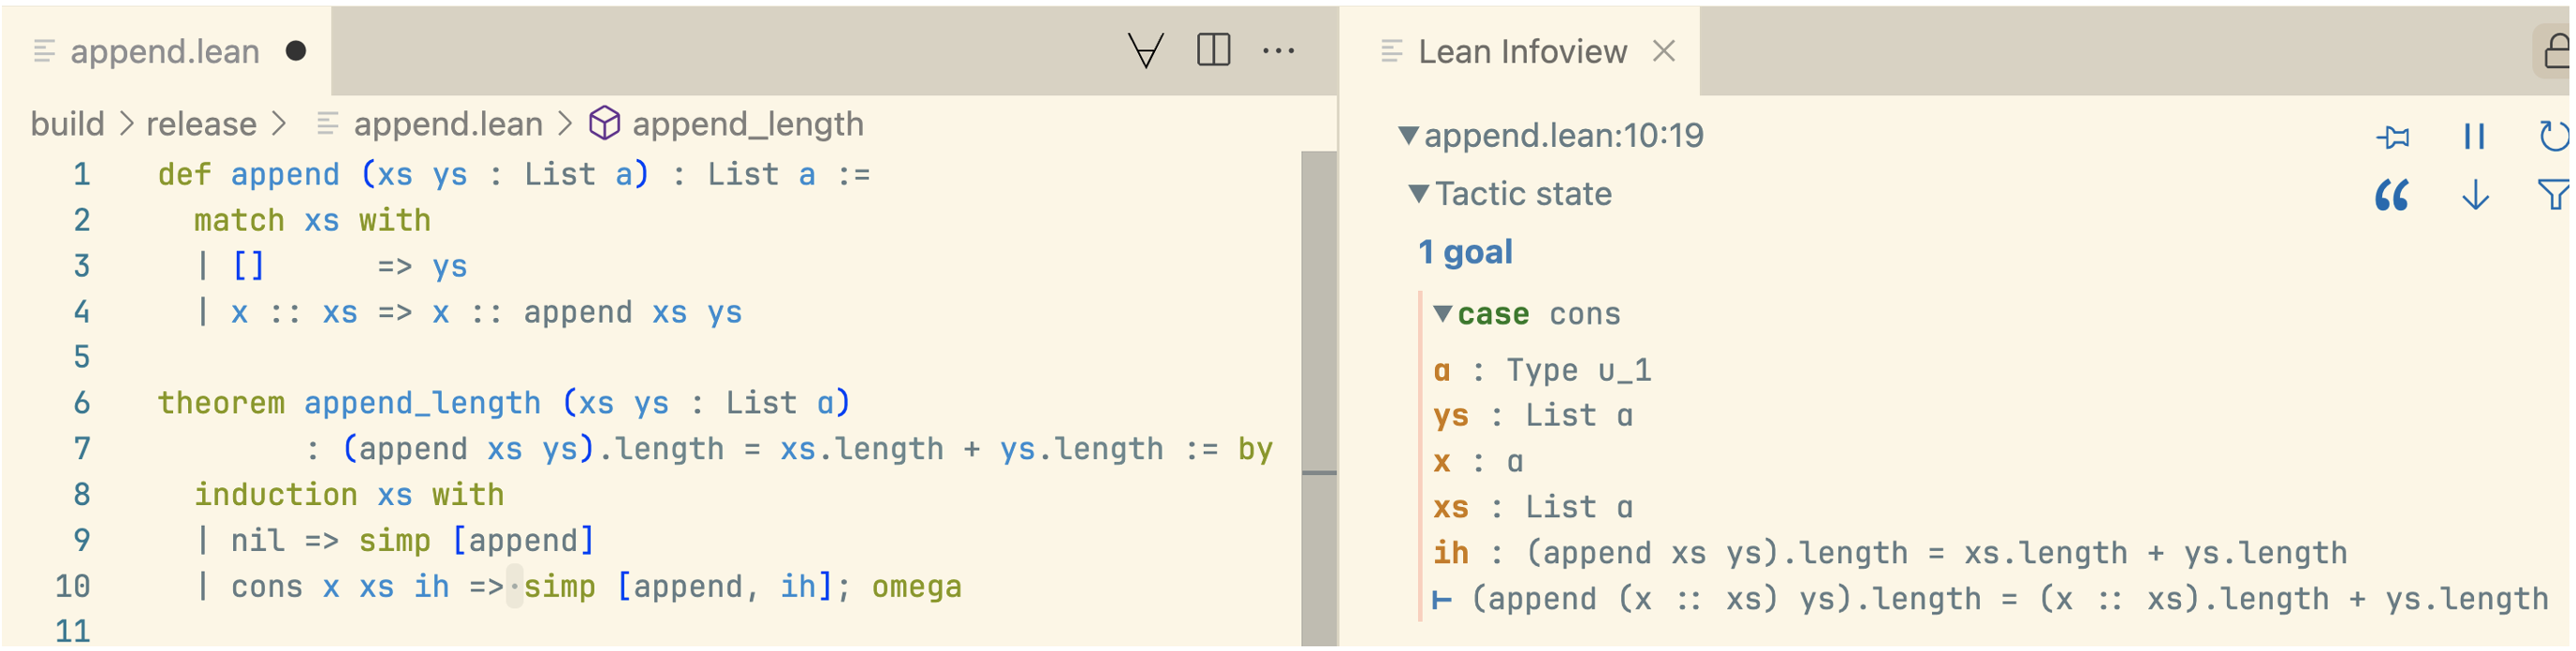Select the Lean Infoview tab

[1521, 51]
